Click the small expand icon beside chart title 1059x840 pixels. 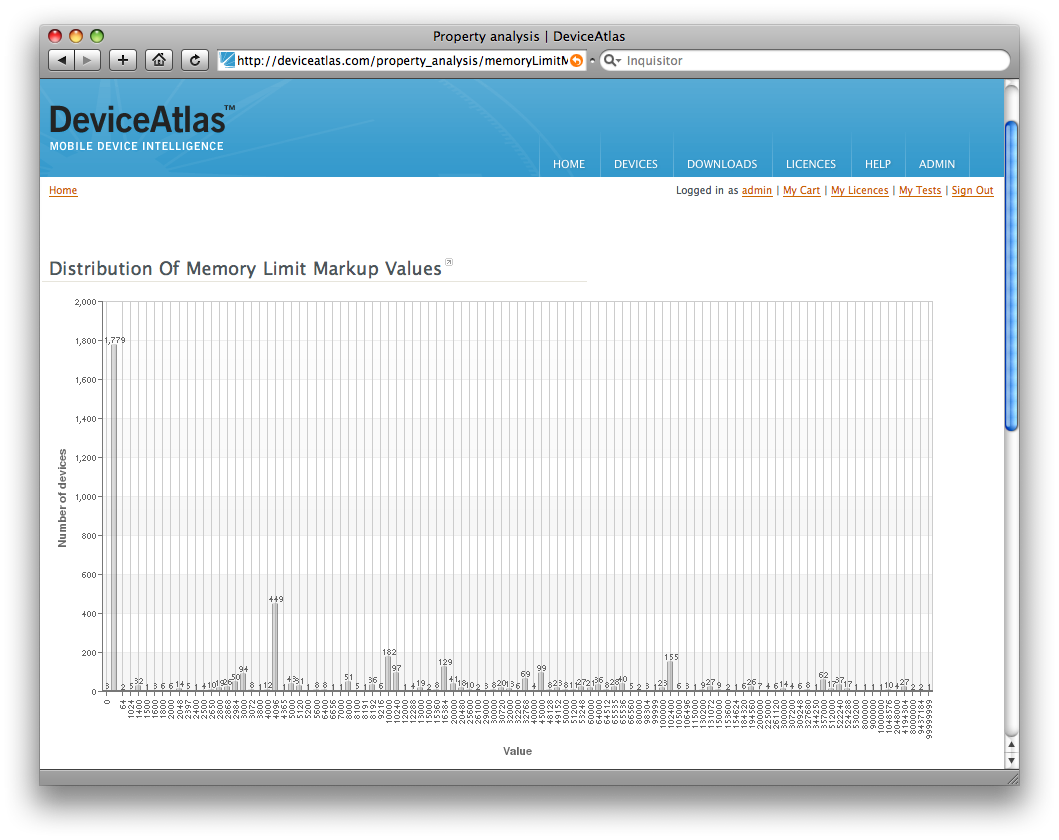pyautogui.click(x=449, y=264)
